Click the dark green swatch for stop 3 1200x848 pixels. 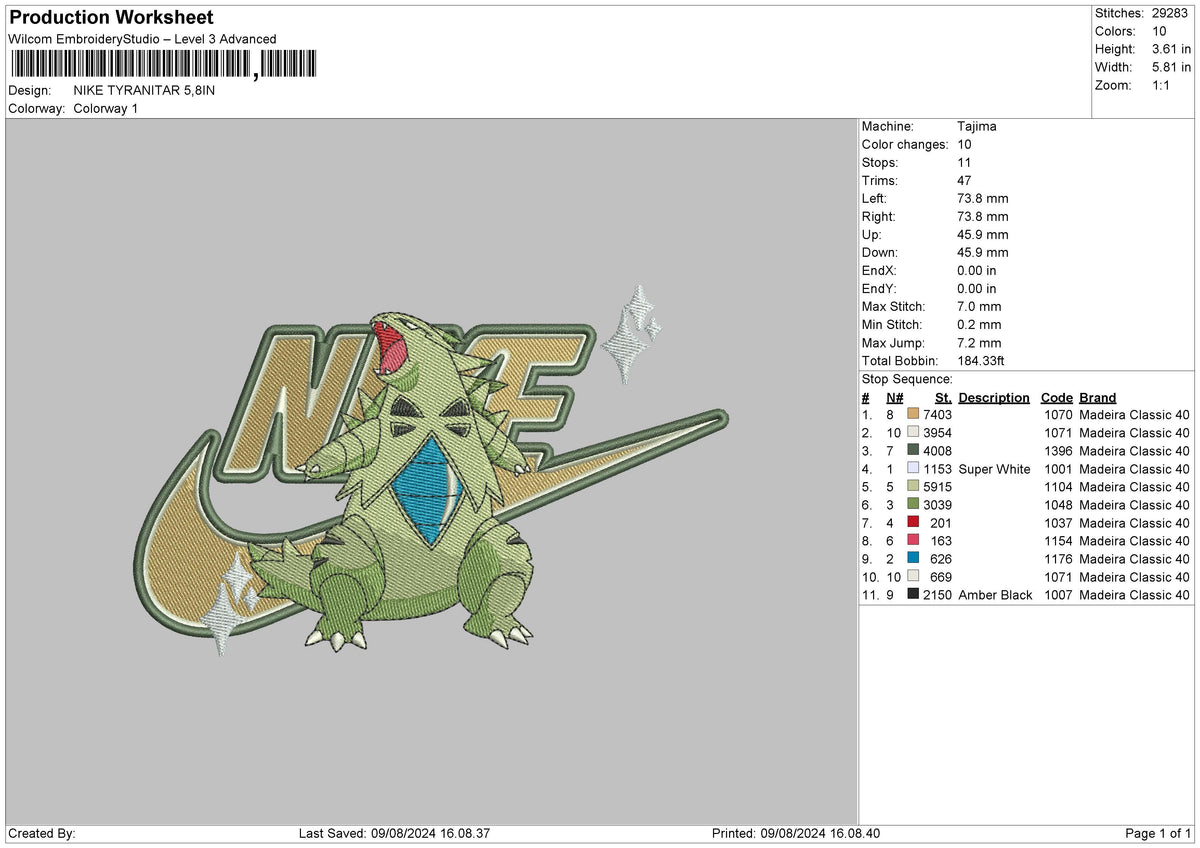coord(914,451)
